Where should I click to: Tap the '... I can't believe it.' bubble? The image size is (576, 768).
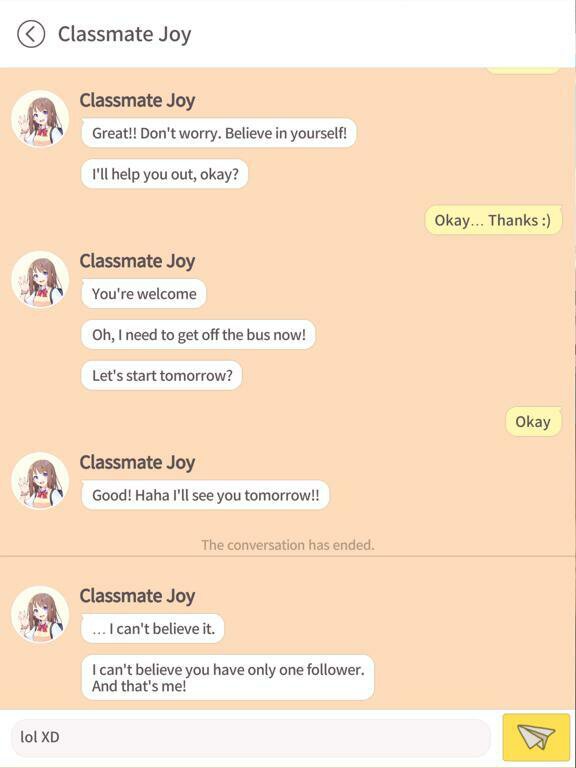pyautogui.click(x=153, y=628)
